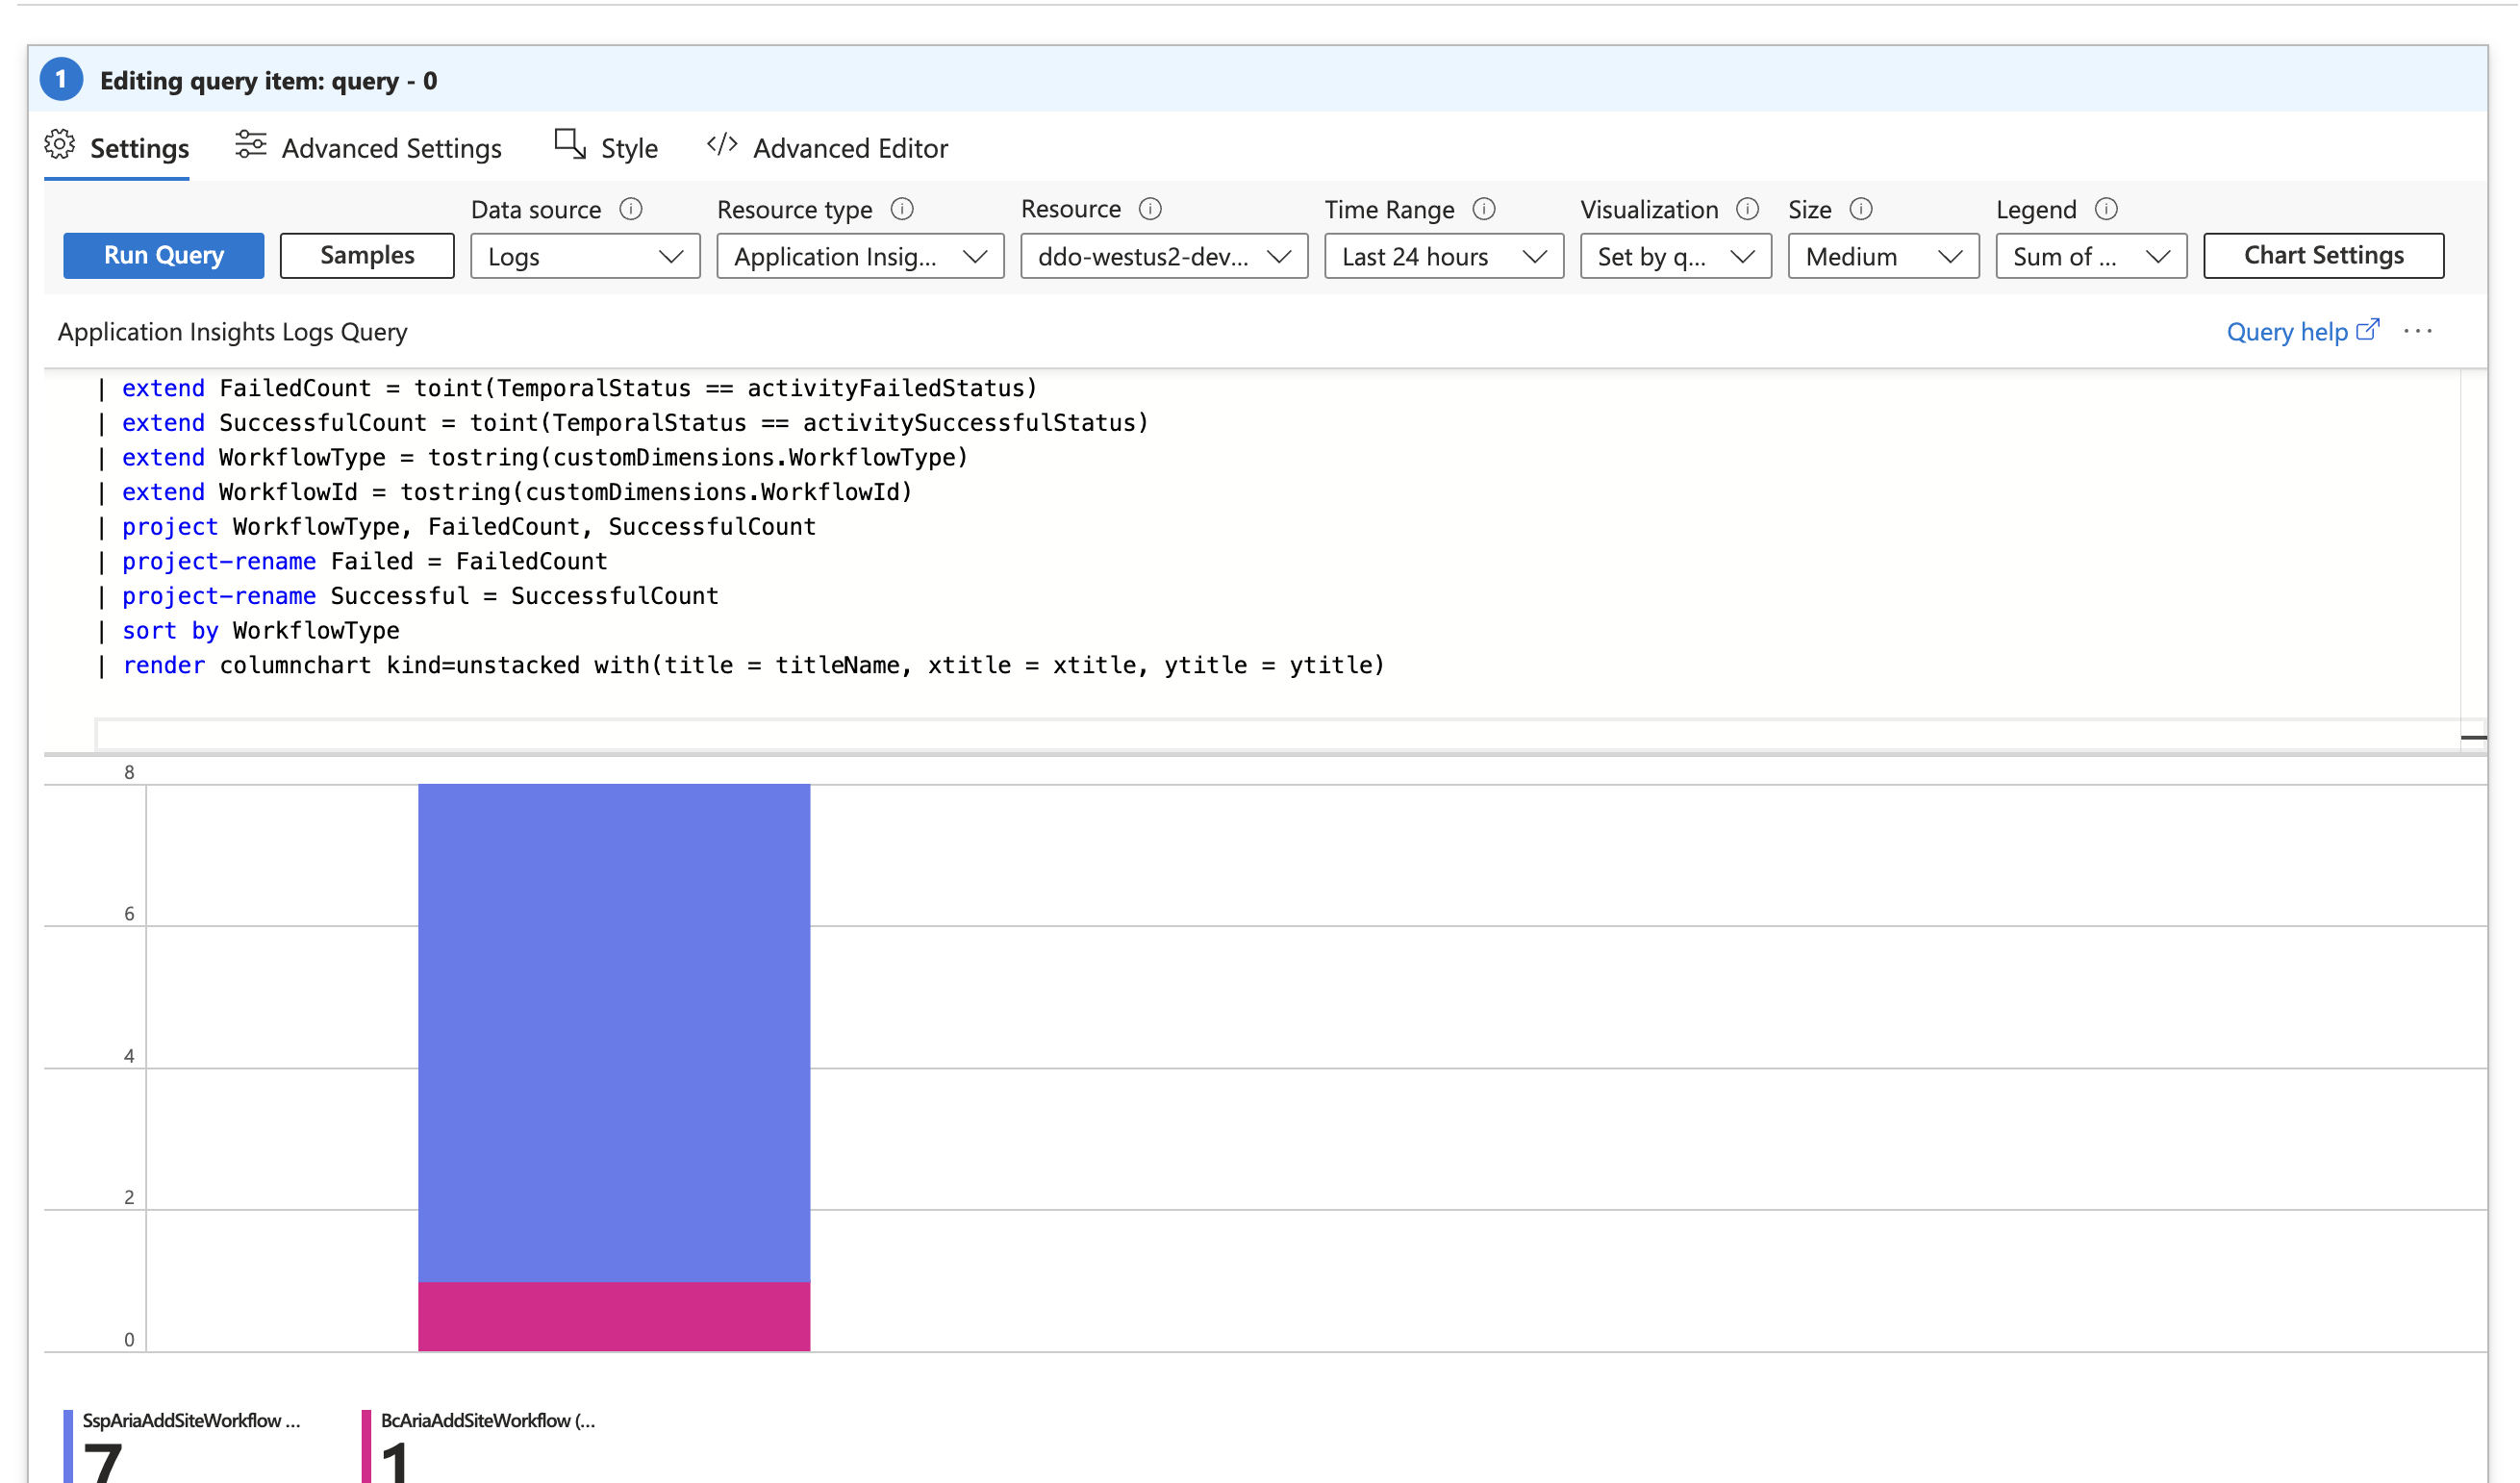This screenshot has height=1483, width=2520.
Task: Click the Visualization info icon
Action: coord(1747,209)
